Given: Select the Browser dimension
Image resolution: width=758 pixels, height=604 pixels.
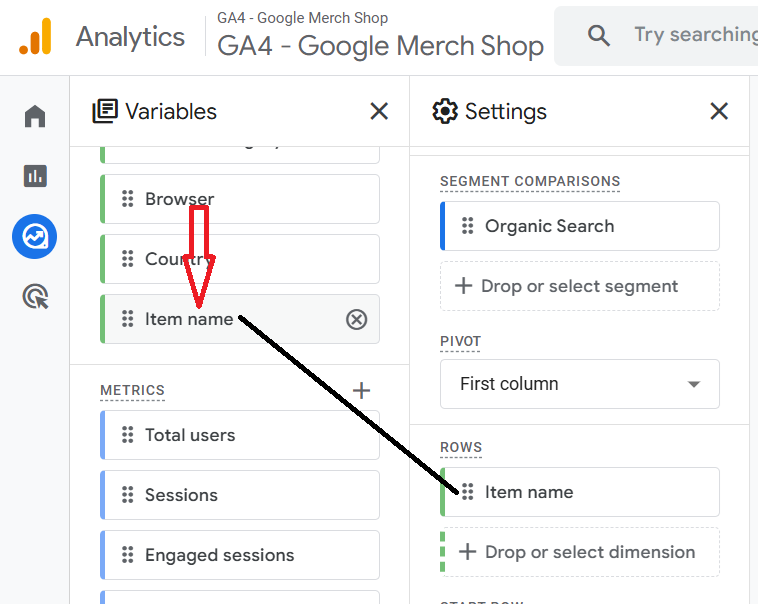Looking at the screenshot, I should (240, 199).
